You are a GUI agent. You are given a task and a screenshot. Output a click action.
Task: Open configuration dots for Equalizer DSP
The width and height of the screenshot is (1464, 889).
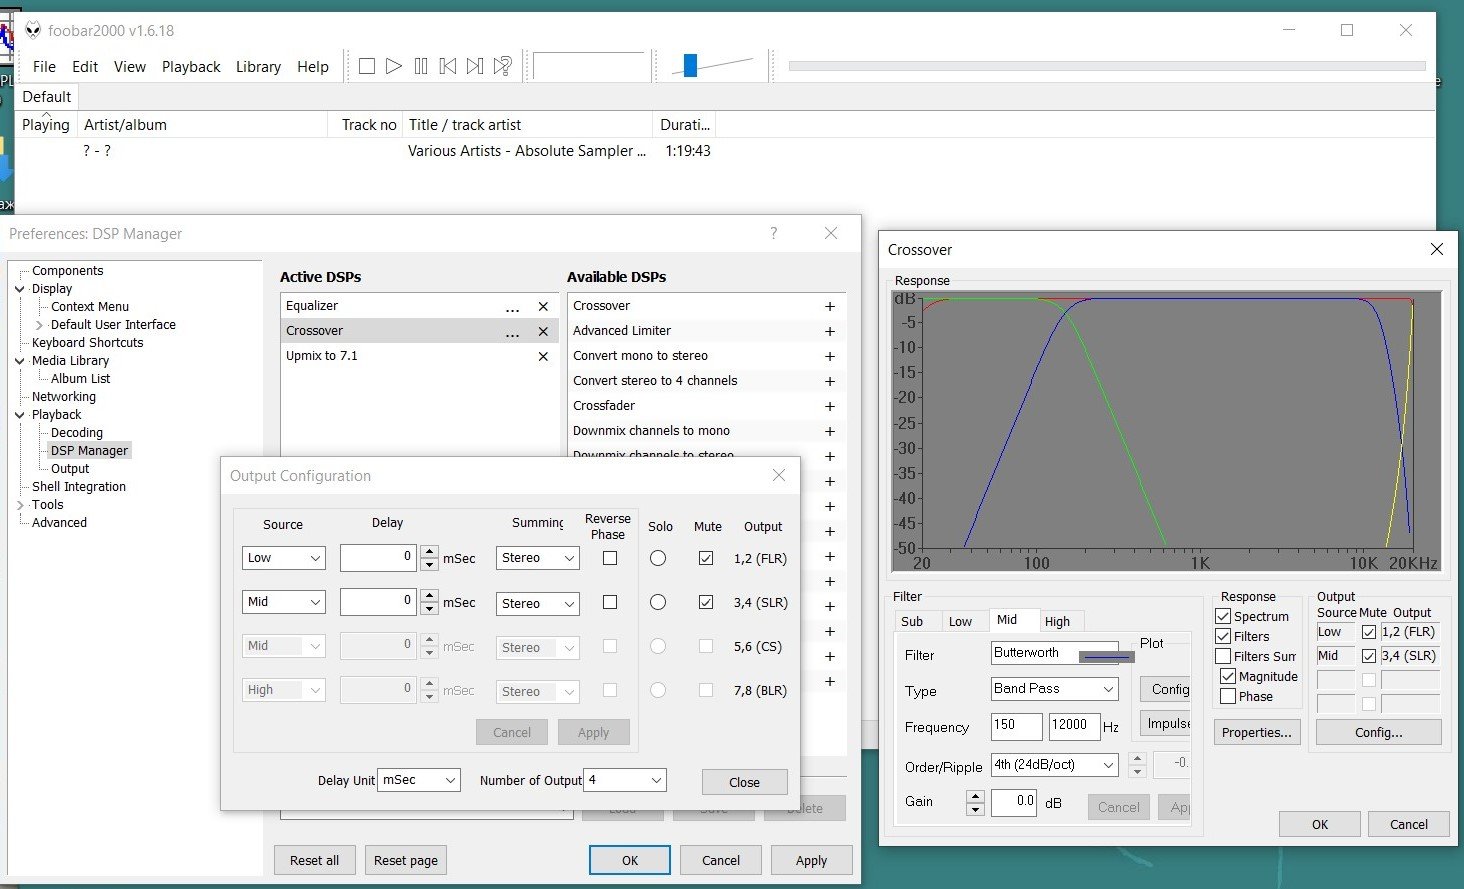pos(513,307)
